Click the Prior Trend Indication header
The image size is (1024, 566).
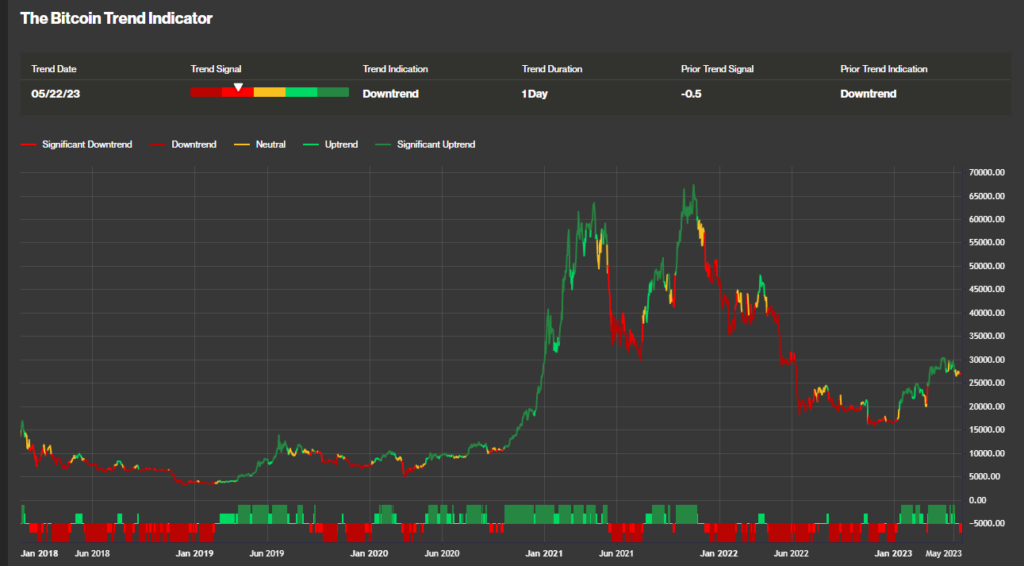(884, 69)
